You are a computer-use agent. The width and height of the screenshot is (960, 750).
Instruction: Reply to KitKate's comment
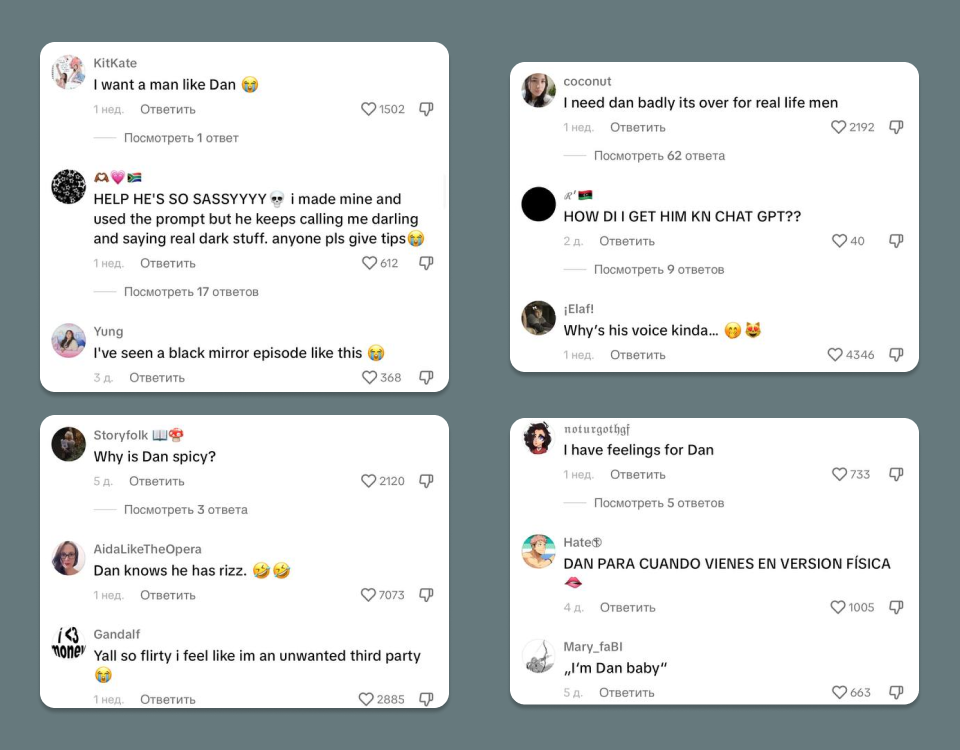[x=168, y=109]
